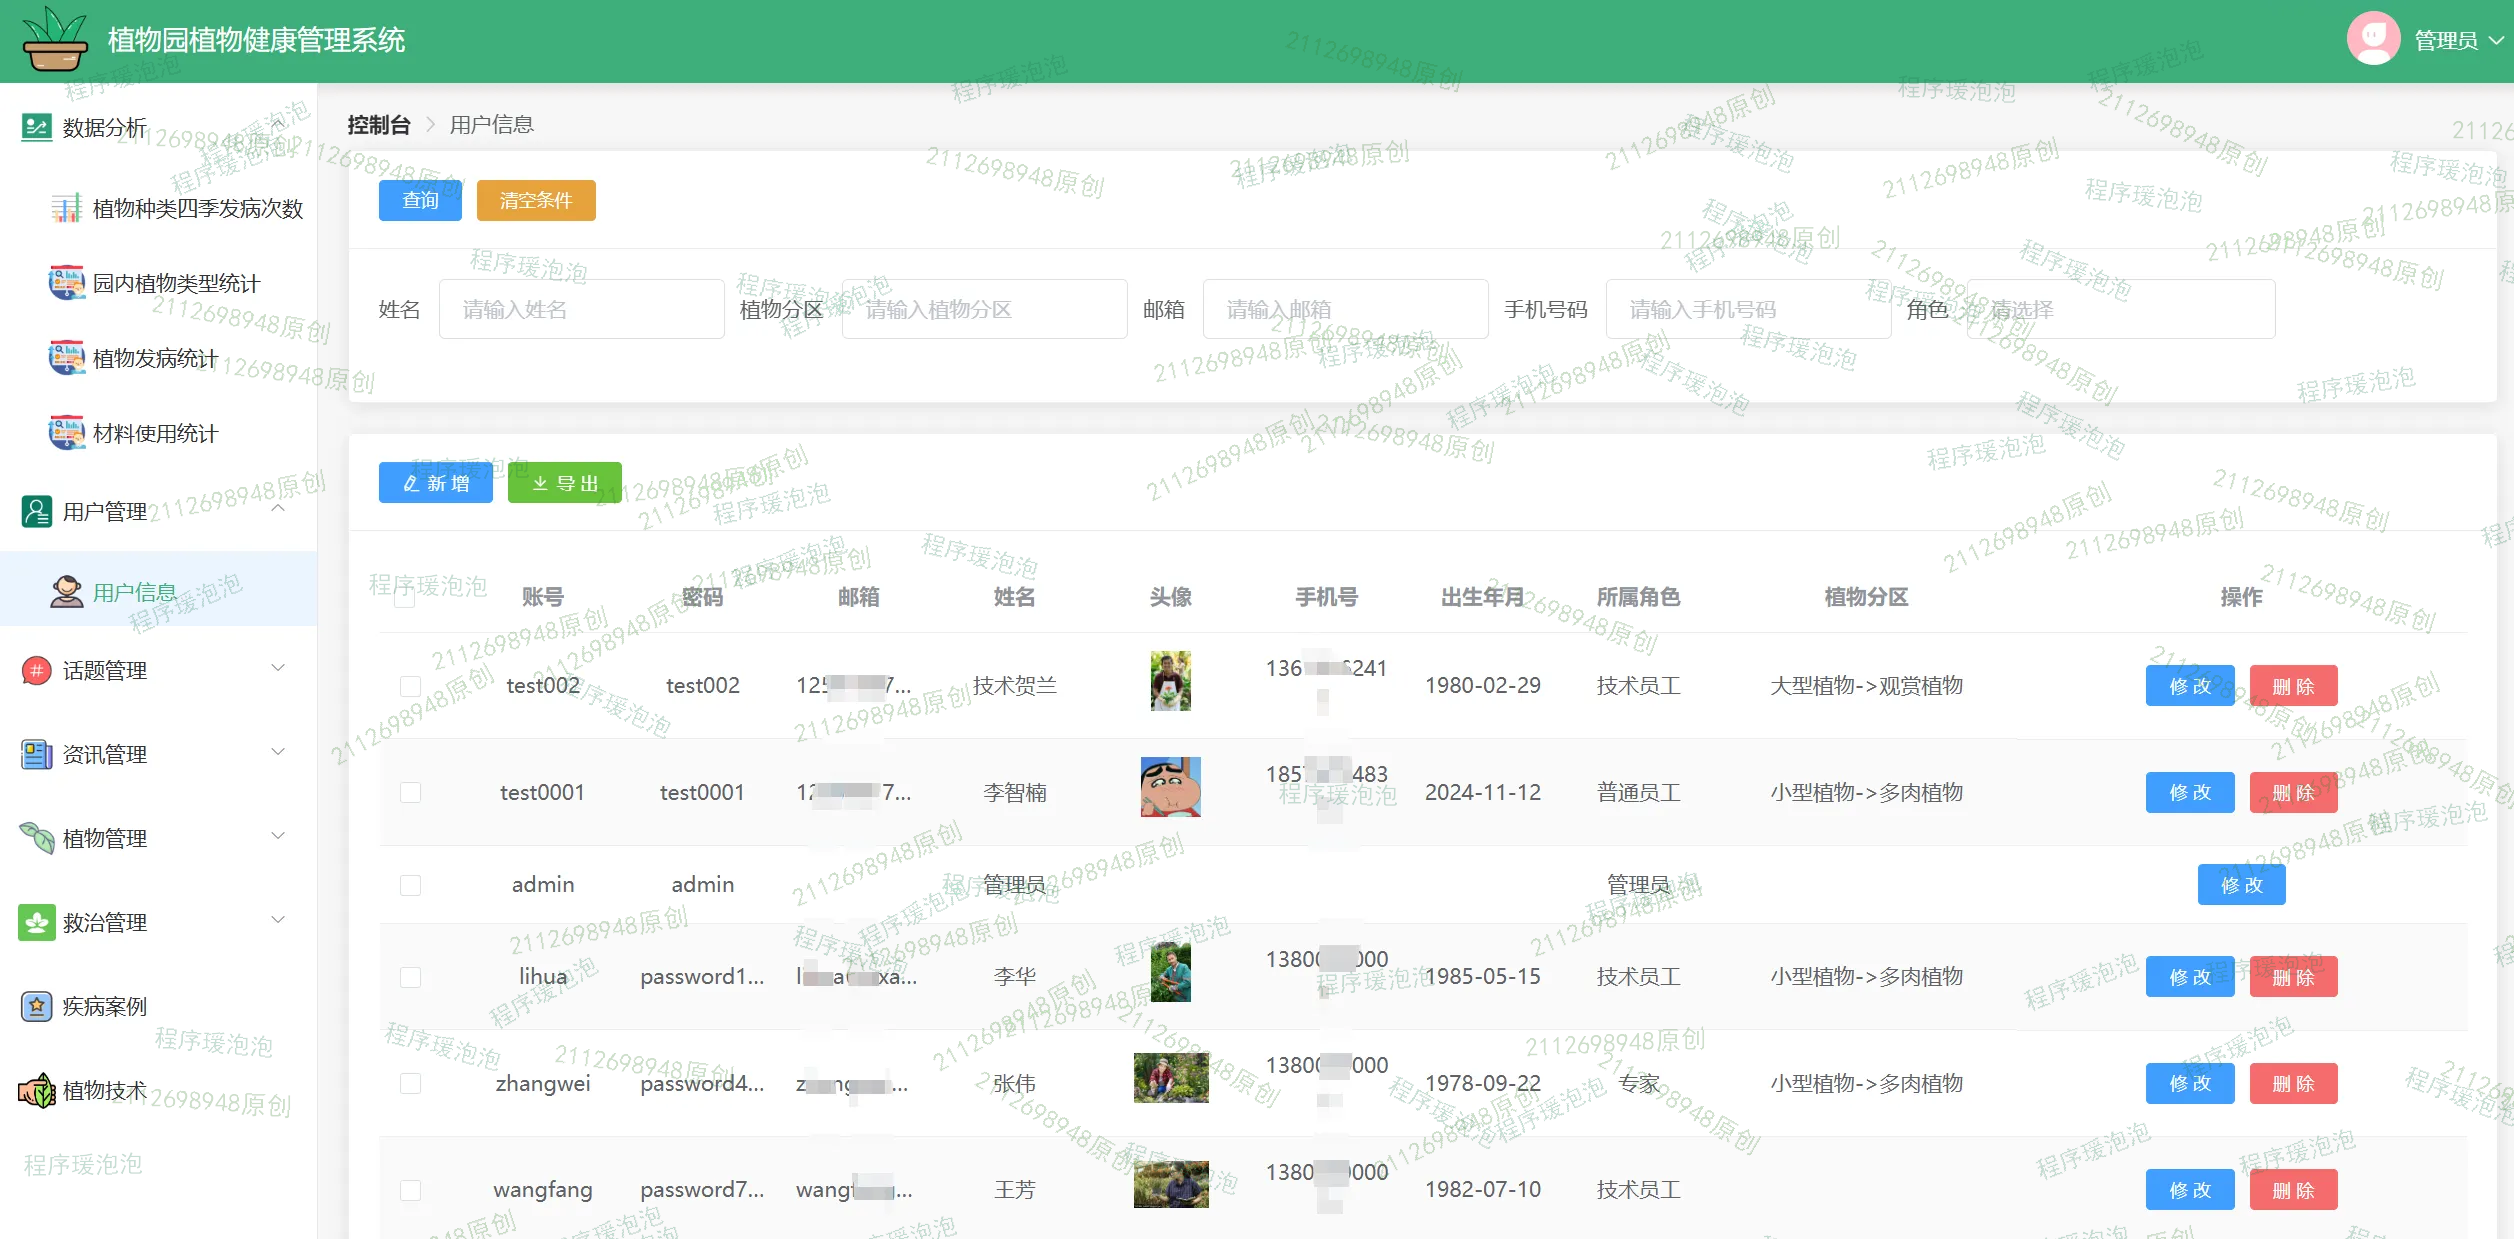Open 植物发病统计 menu item
Viewport: 2514px width, 1239px height.
[x=155, y=358]
